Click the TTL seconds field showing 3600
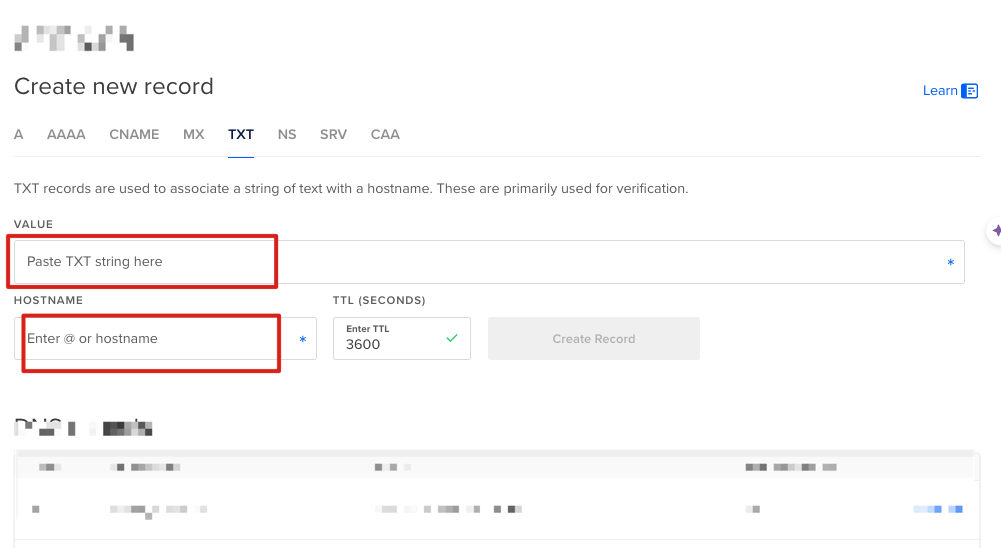Screen dimensions: 1001x548 tap(390, 344)
